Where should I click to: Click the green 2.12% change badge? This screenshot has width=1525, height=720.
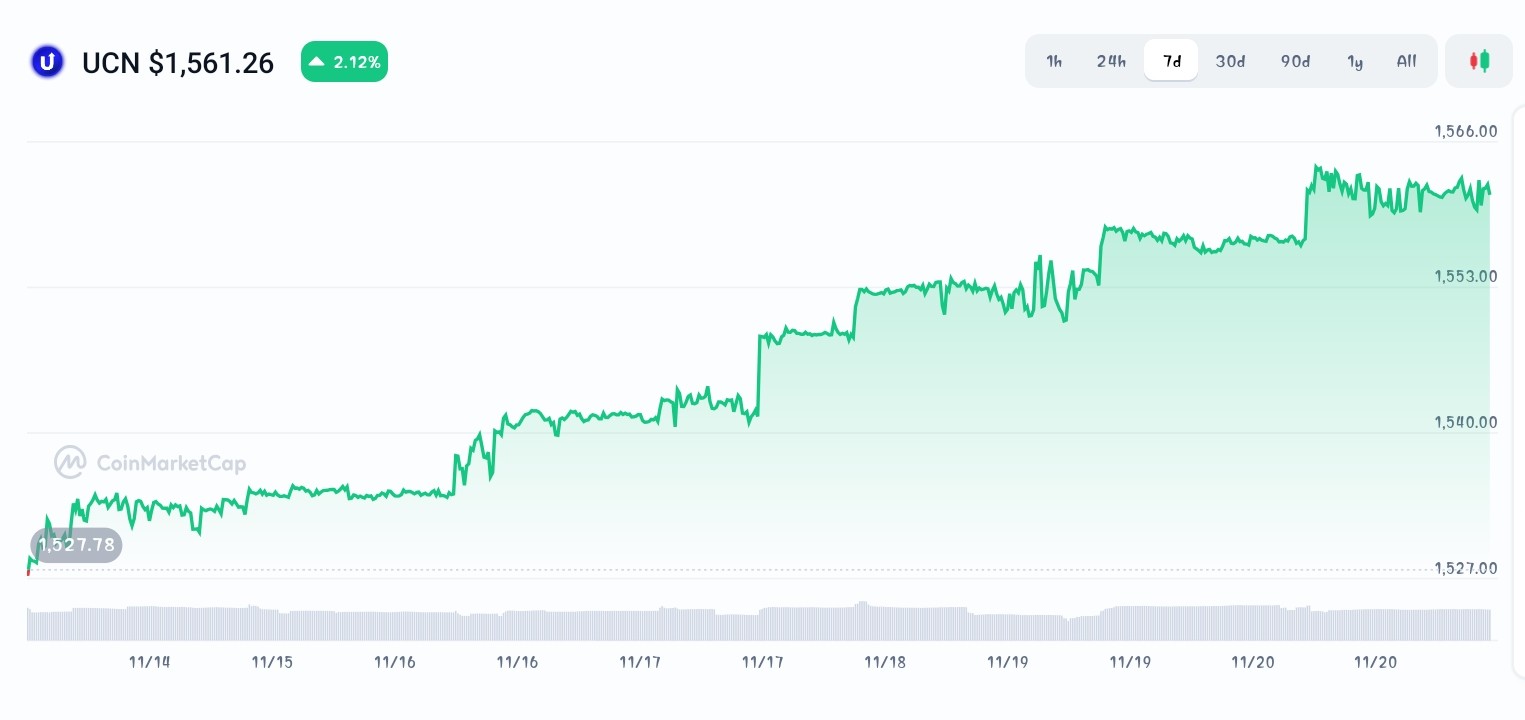[x=344, y=62]
